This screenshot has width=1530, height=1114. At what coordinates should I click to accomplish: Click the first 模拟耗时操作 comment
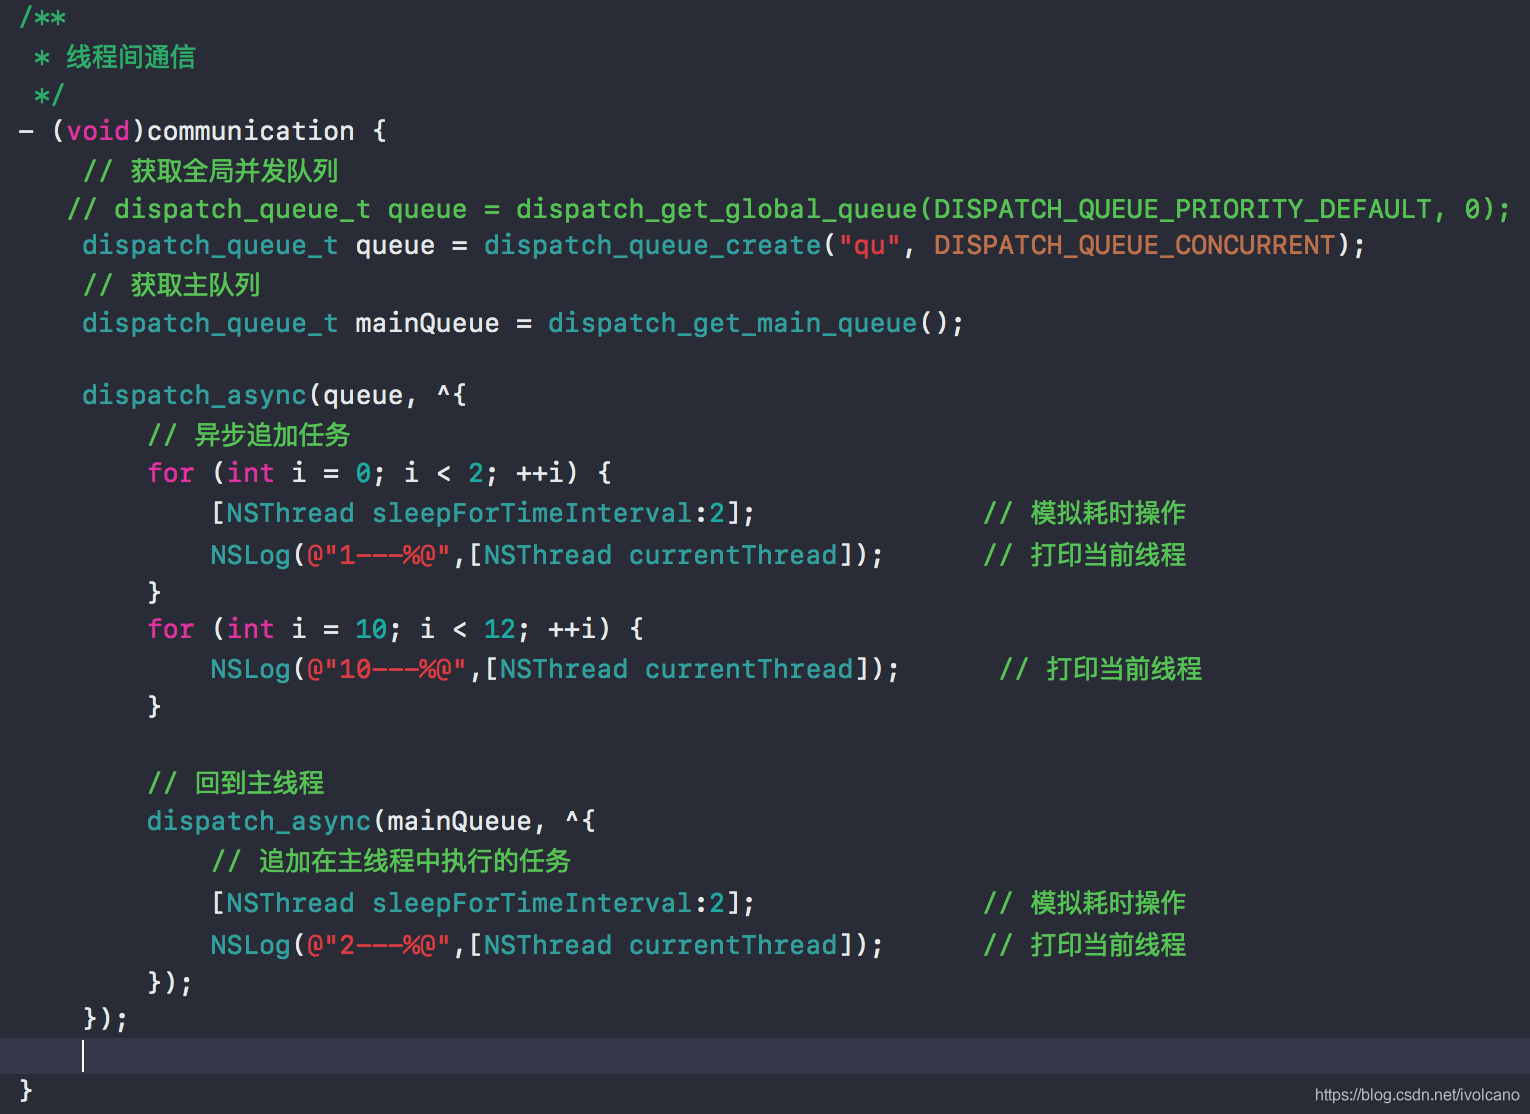tap(1085, 513)
